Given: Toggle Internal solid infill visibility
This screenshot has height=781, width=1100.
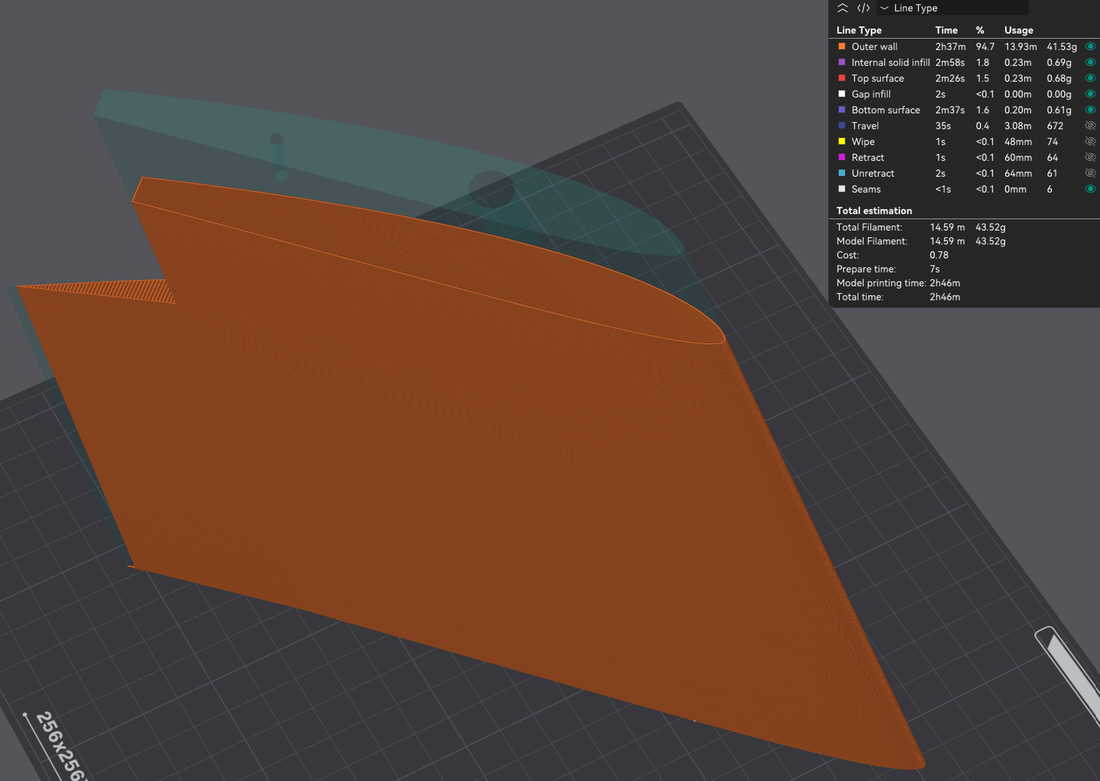Looking at the screenshot, I should point(1090,62).
